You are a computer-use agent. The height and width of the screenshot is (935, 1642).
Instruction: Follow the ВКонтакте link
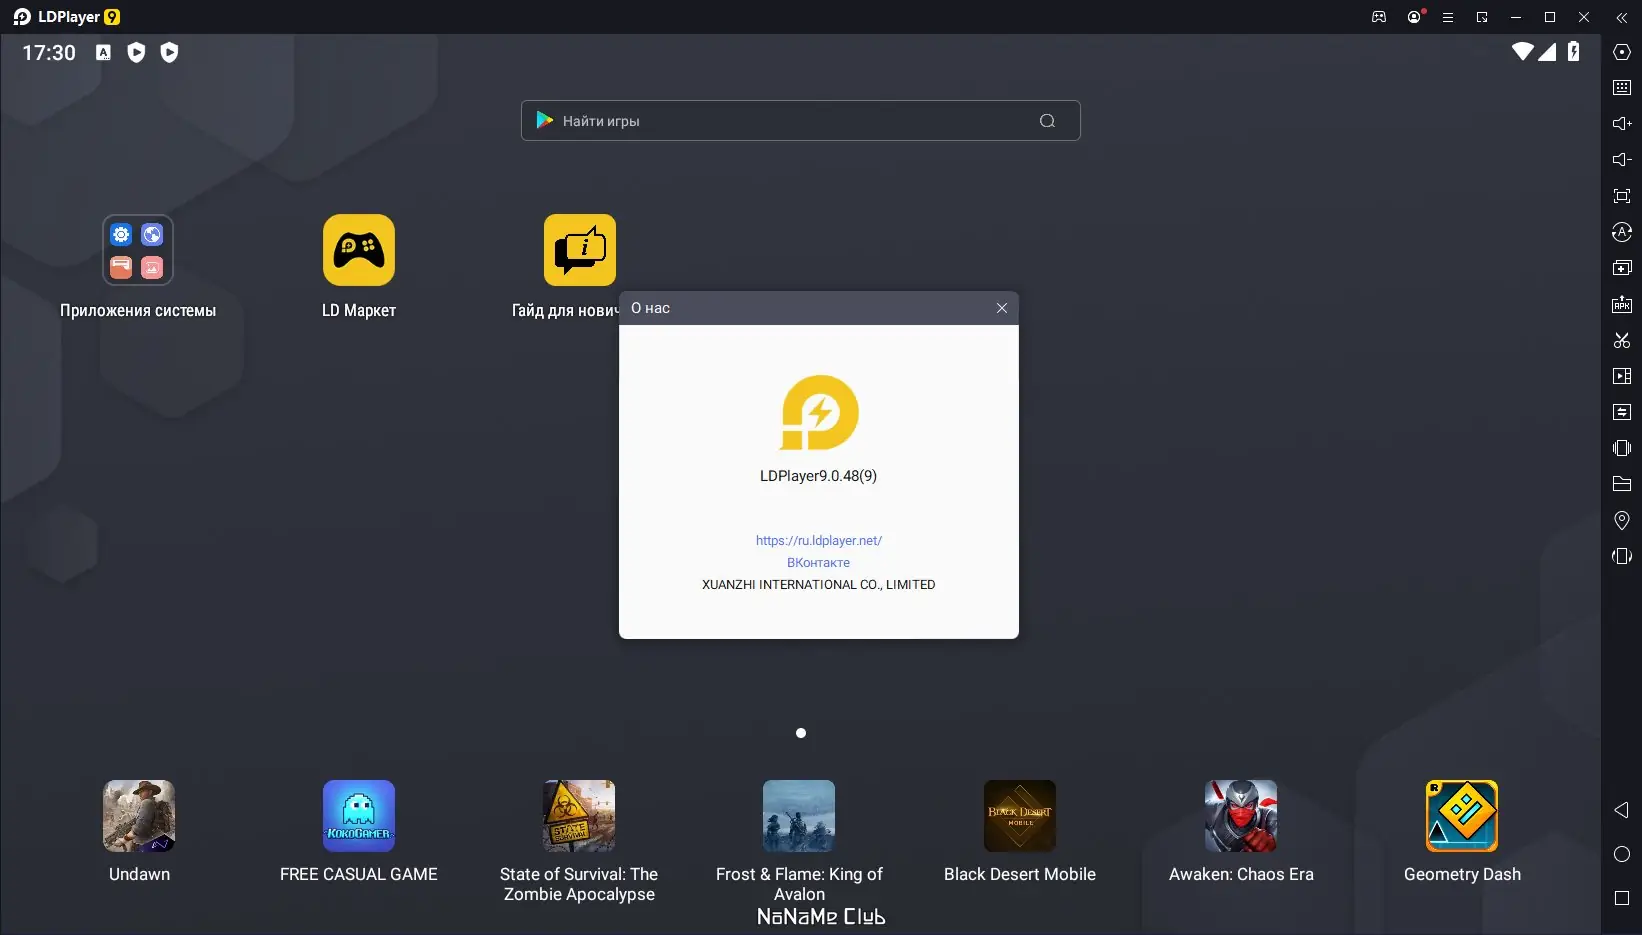(819, 563)
